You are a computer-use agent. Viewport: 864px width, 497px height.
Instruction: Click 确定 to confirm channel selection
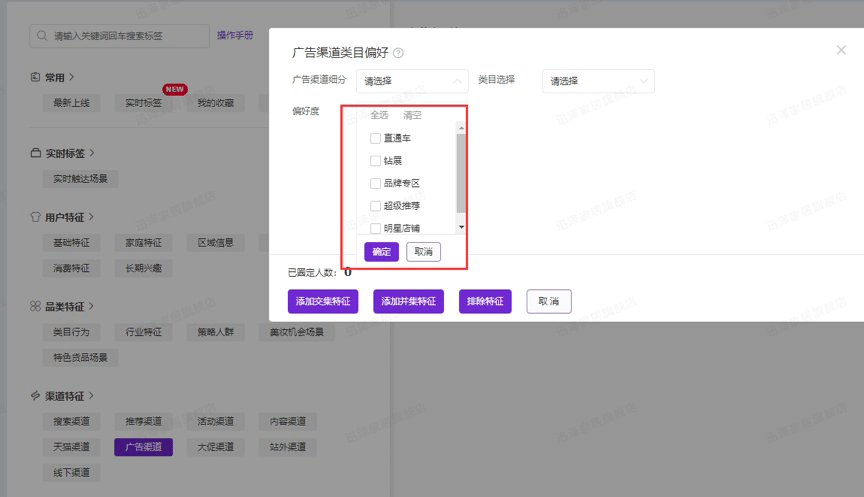[382, 252]
